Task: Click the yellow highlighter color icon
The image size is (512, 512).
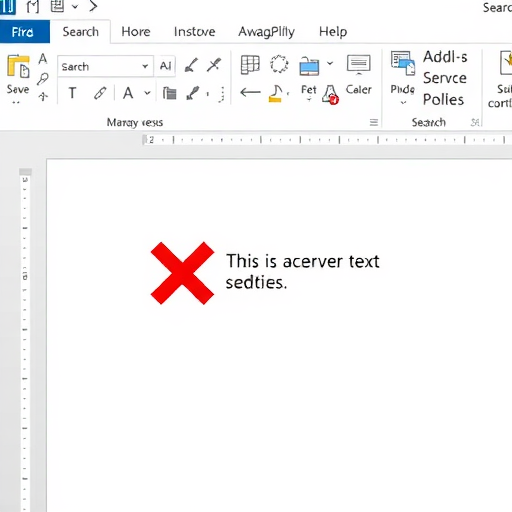Action: [x=276, y=93]
